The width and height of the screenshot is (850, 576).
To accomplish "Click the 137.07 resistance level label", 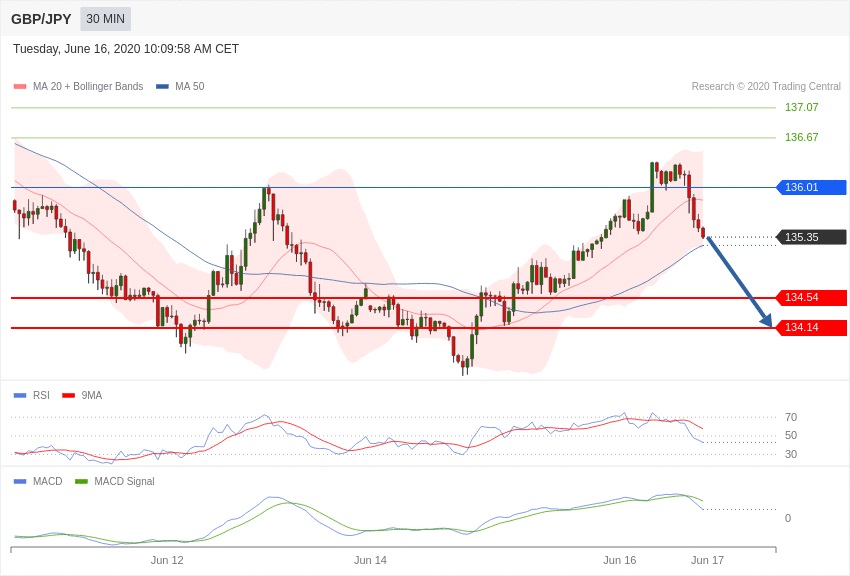I will [x=801, y=107].
